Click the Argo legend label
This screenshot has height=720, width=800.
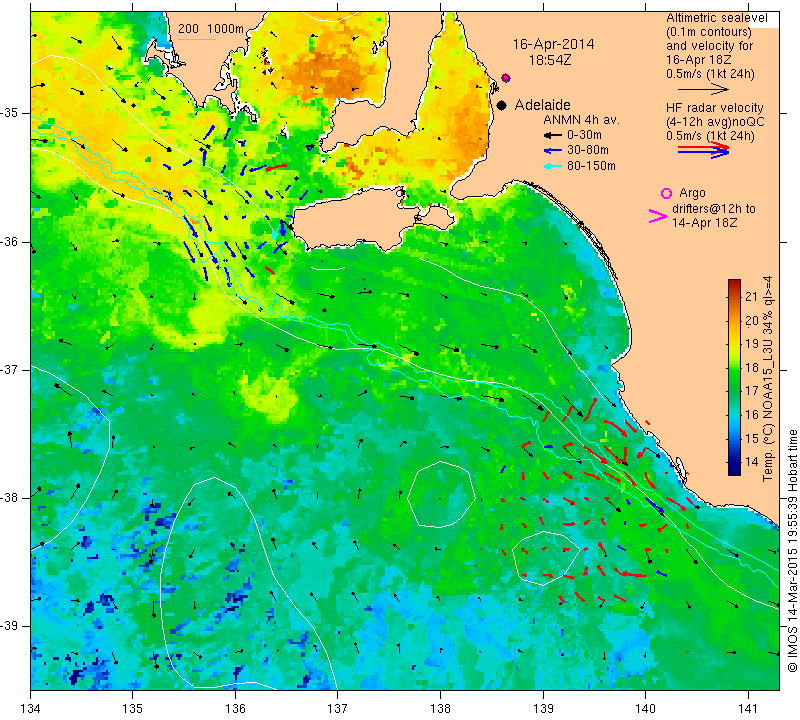pos(692,193)
